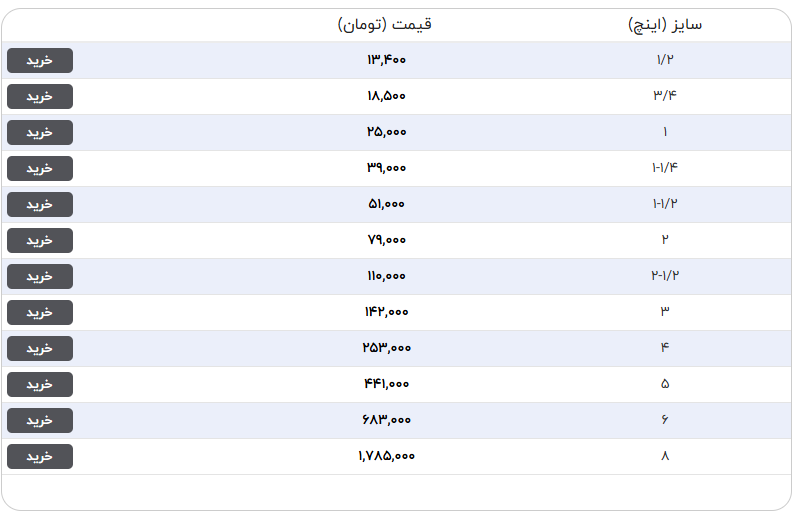Buy the 4 inch item priced ۲۵۳,۰۰۰

(40, 348)
